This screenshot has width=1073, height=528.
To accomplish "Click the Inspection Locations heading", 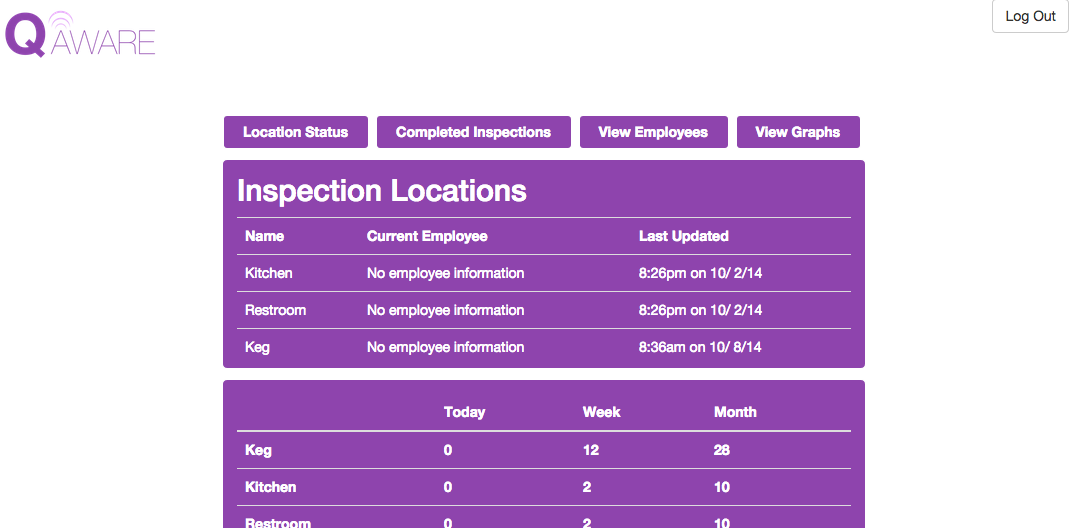I will [x=382, y=191].
